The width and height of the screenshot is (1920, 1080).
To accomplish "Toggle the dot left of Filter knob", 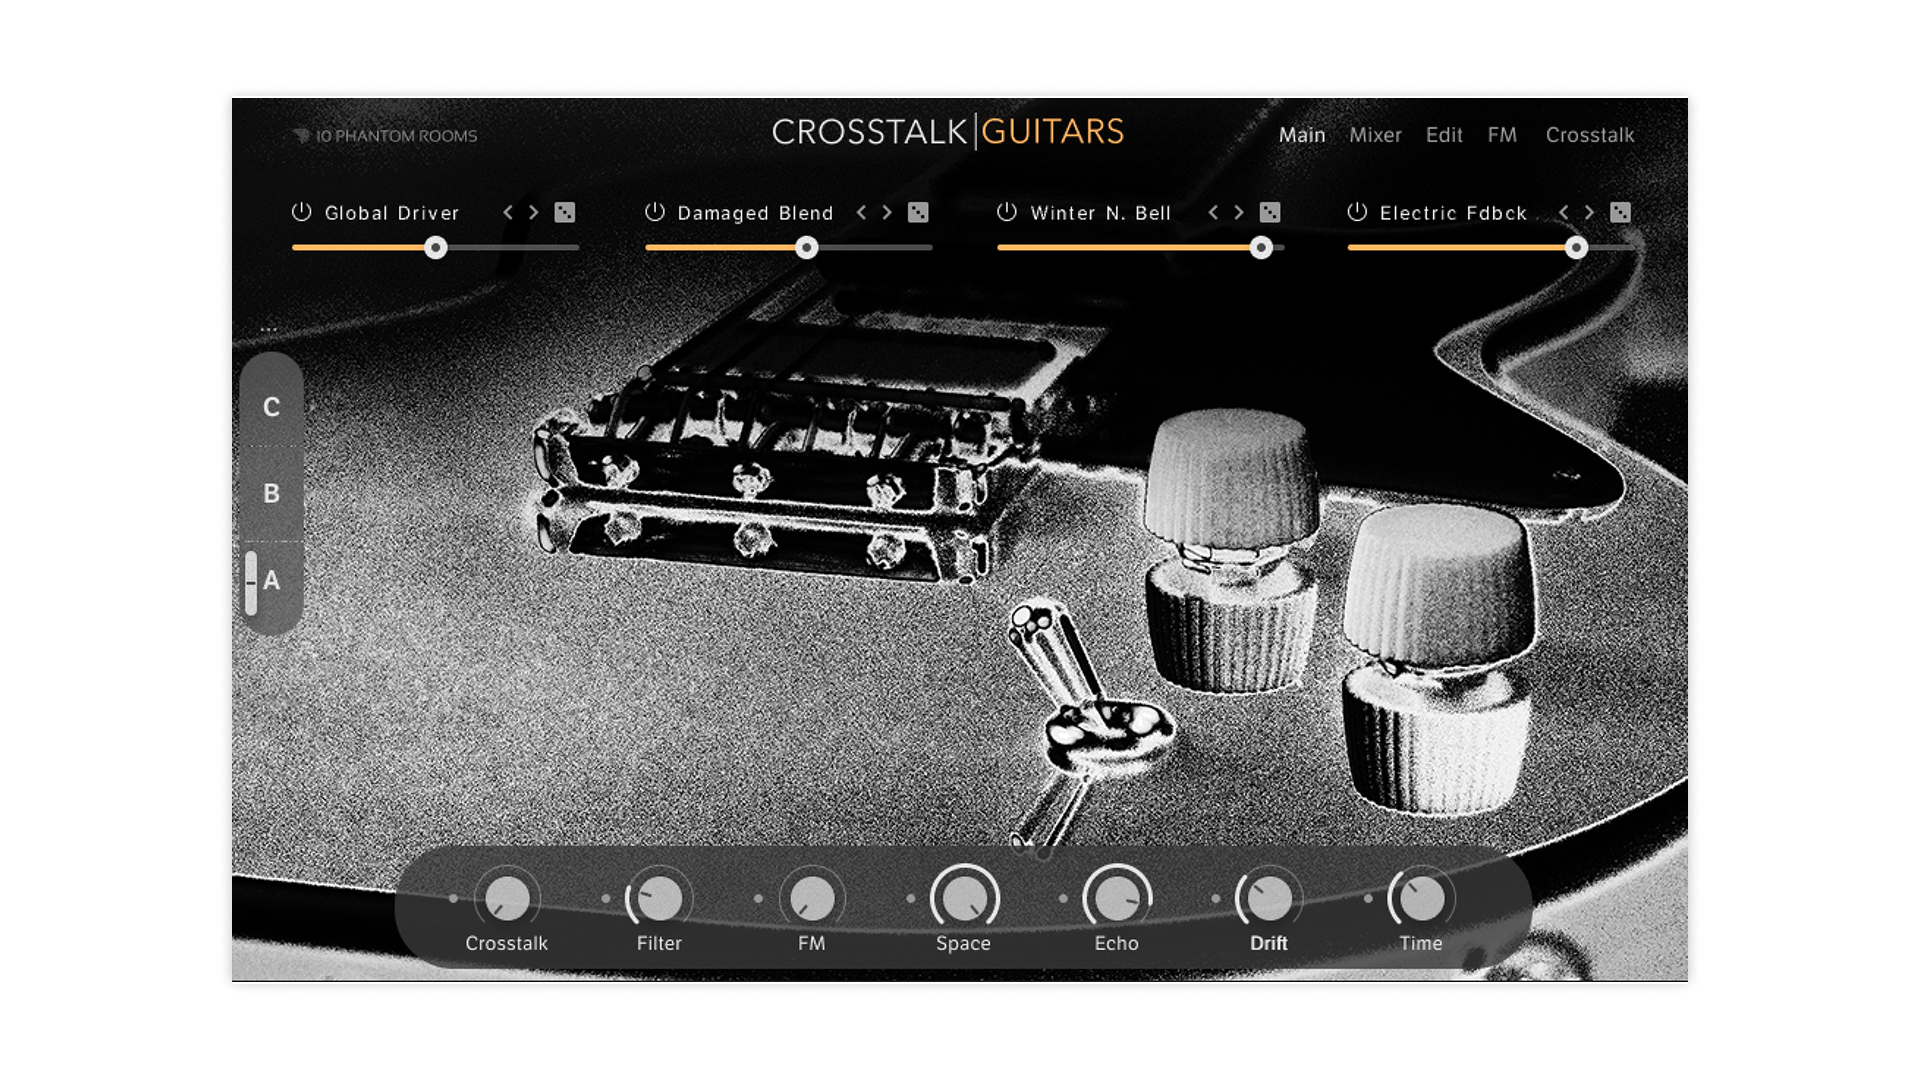I will click(x=606, y=898).
